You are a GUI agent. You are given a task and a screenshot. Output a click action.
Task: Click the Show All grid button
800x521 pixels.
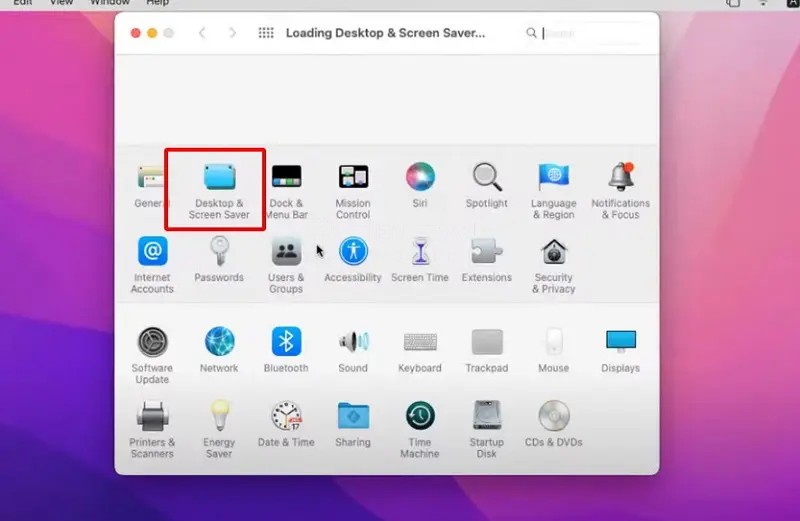(266, 33)
